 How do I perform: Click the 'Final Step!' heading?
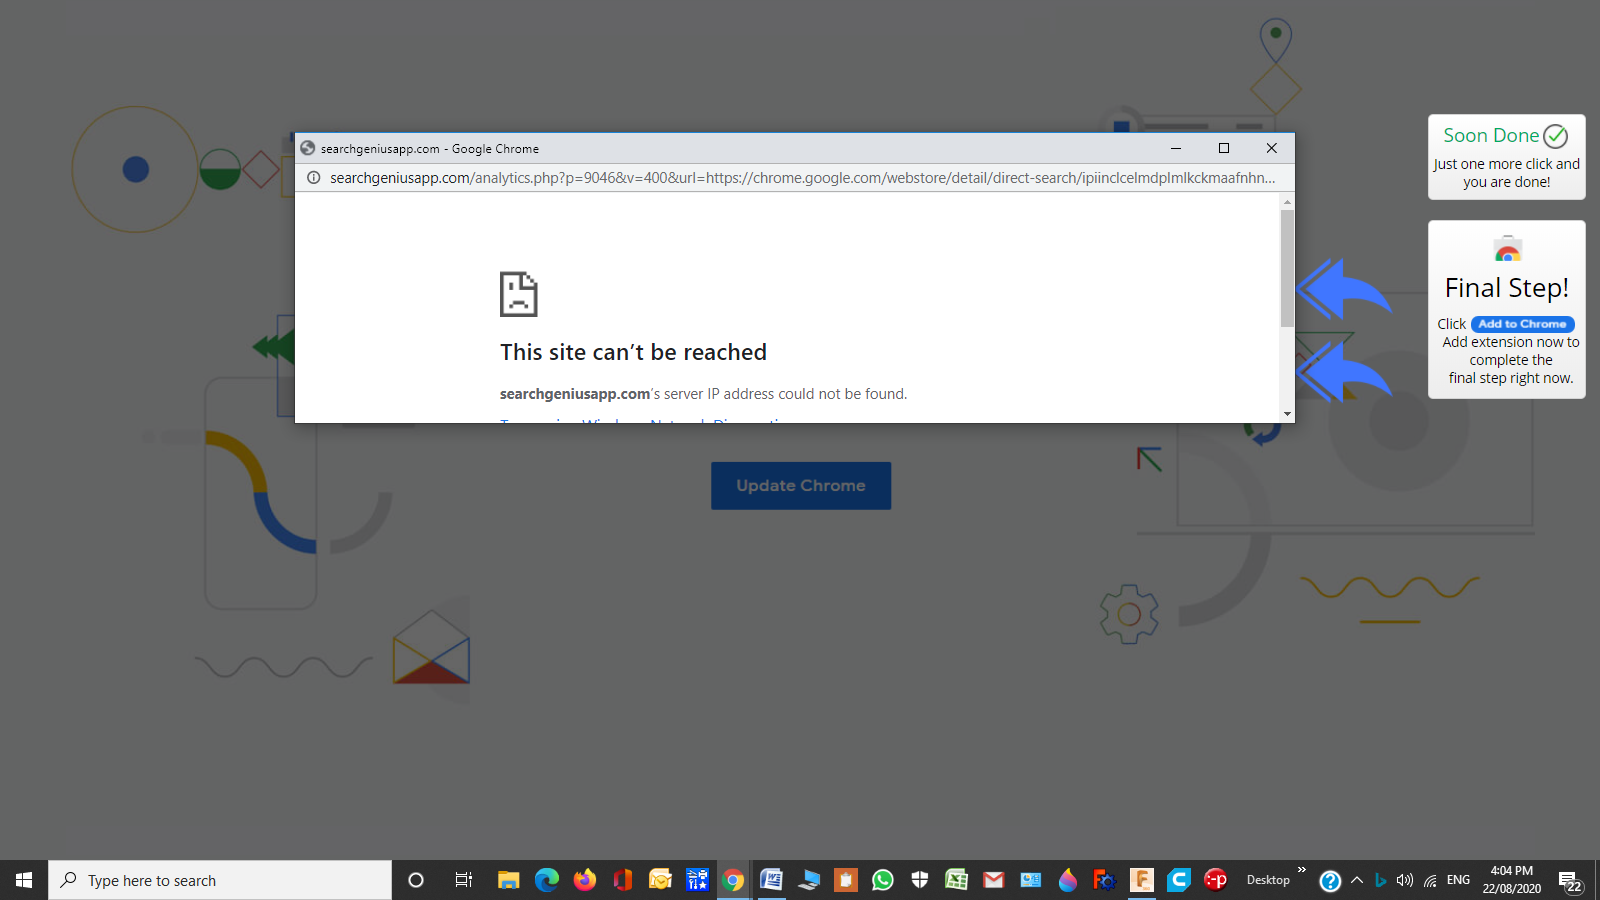[1507, 288]
